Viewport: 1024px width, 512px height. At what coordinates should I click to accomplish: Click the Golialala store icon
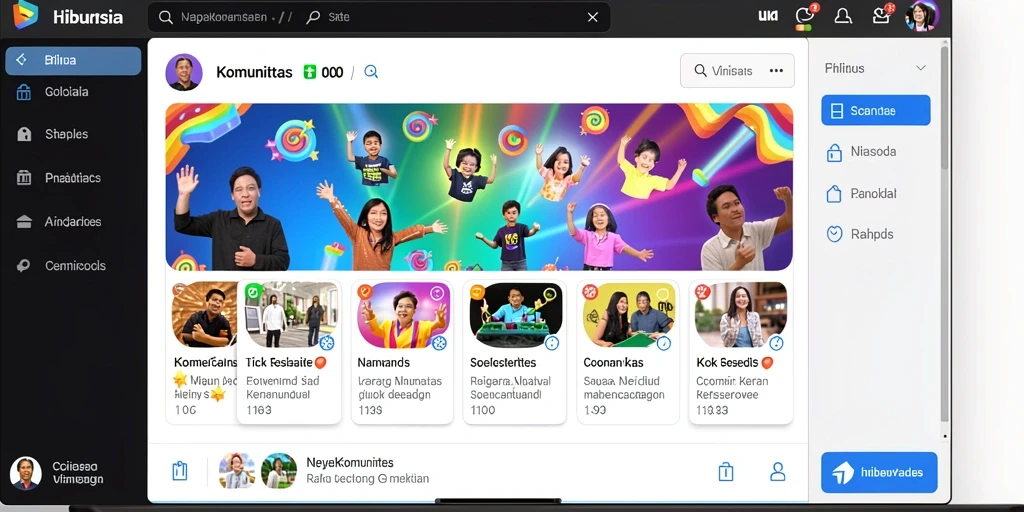(x=24, y=93)
